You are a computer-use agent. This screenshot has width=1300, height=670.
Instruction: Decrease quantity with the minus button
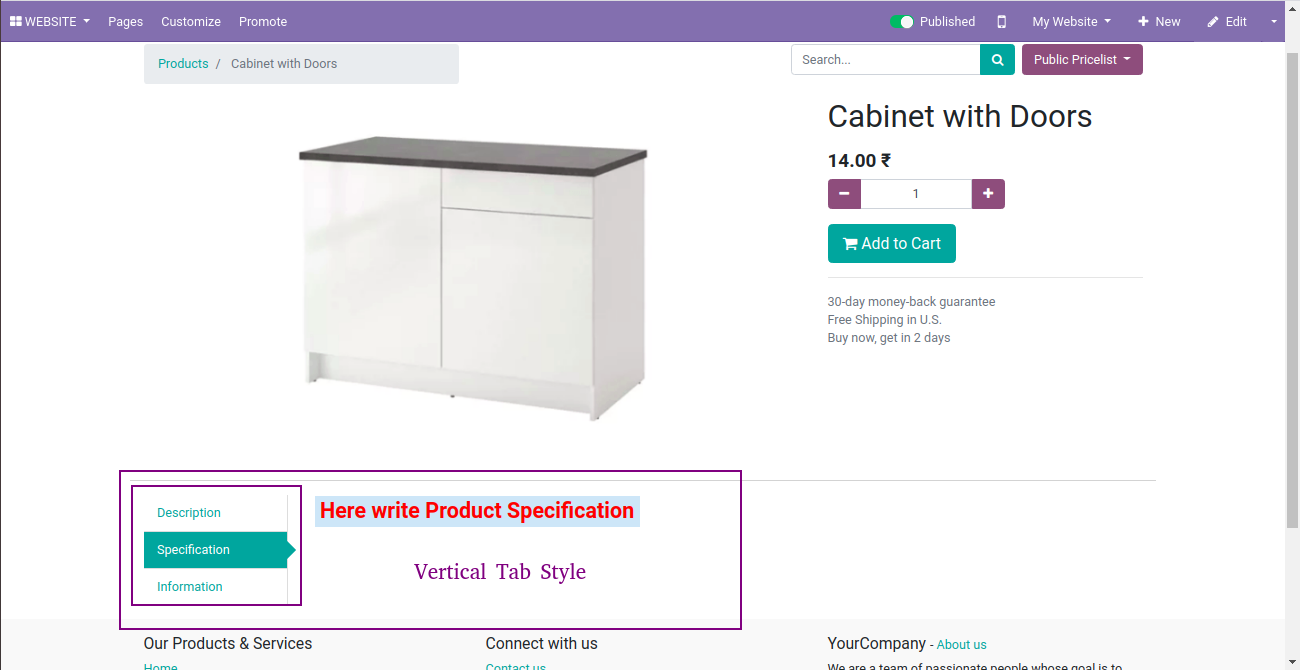(844, 194)
